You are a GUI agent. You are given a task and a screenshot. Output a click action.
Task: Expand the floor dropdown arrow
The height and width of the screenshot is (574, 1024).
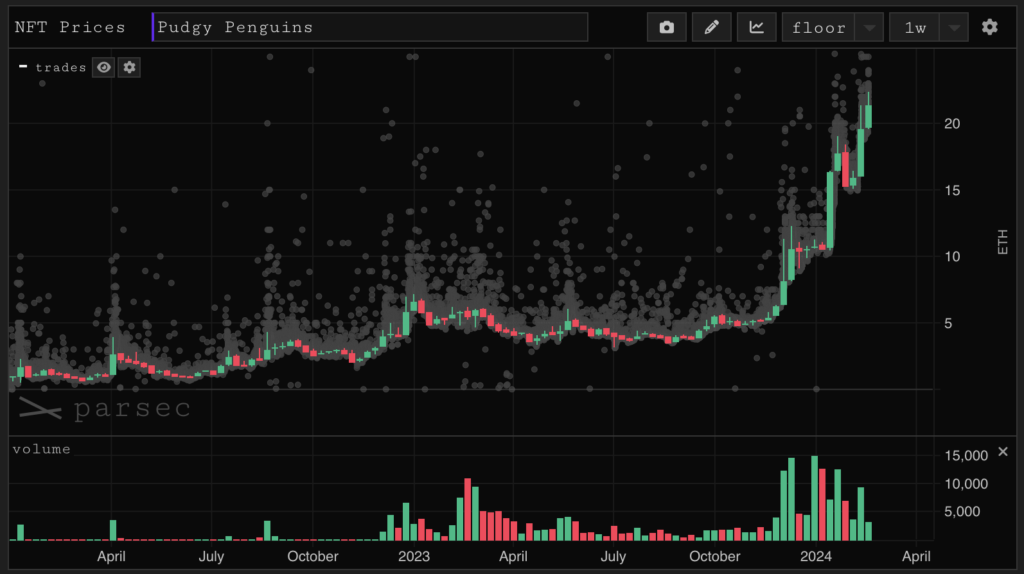click(x=869, y=27)
